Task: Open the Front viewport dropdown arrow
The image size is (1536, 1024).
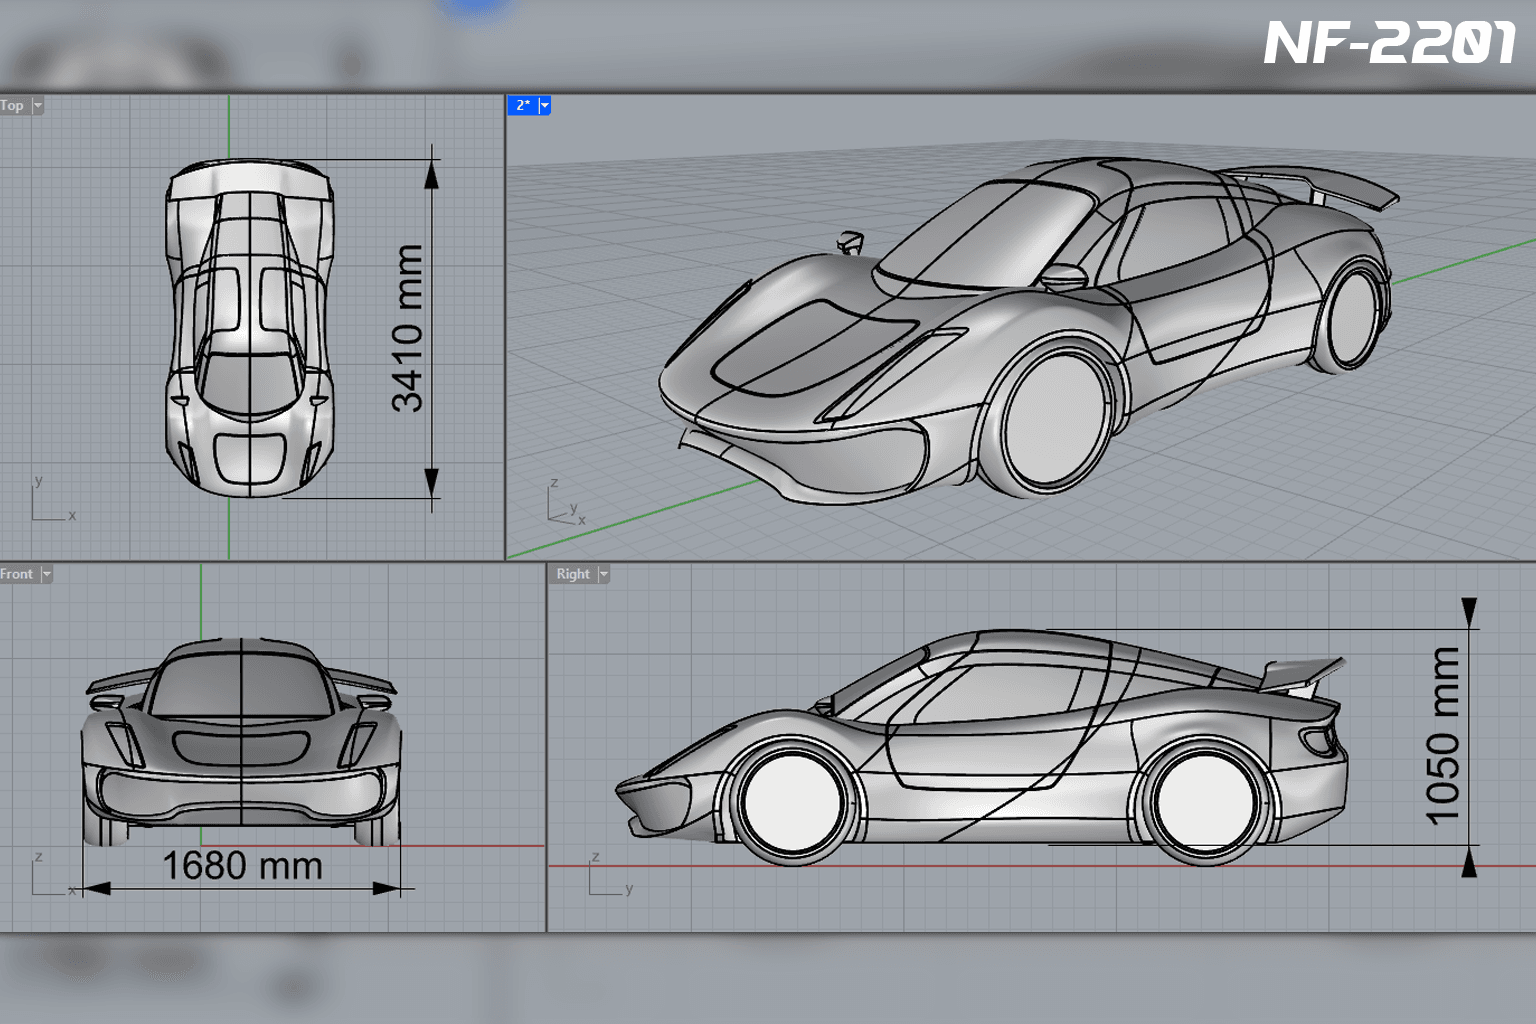Action: [x=47, y=574]
